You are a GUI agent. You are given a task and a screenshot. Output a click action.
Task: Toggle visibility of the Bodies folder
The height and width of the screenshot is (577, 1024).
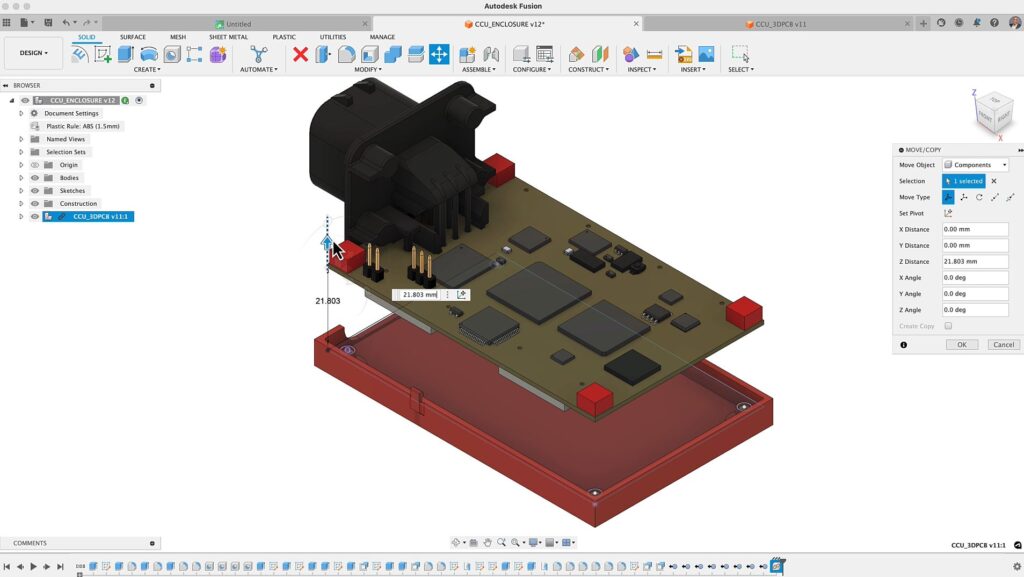(x=35, y=178)
